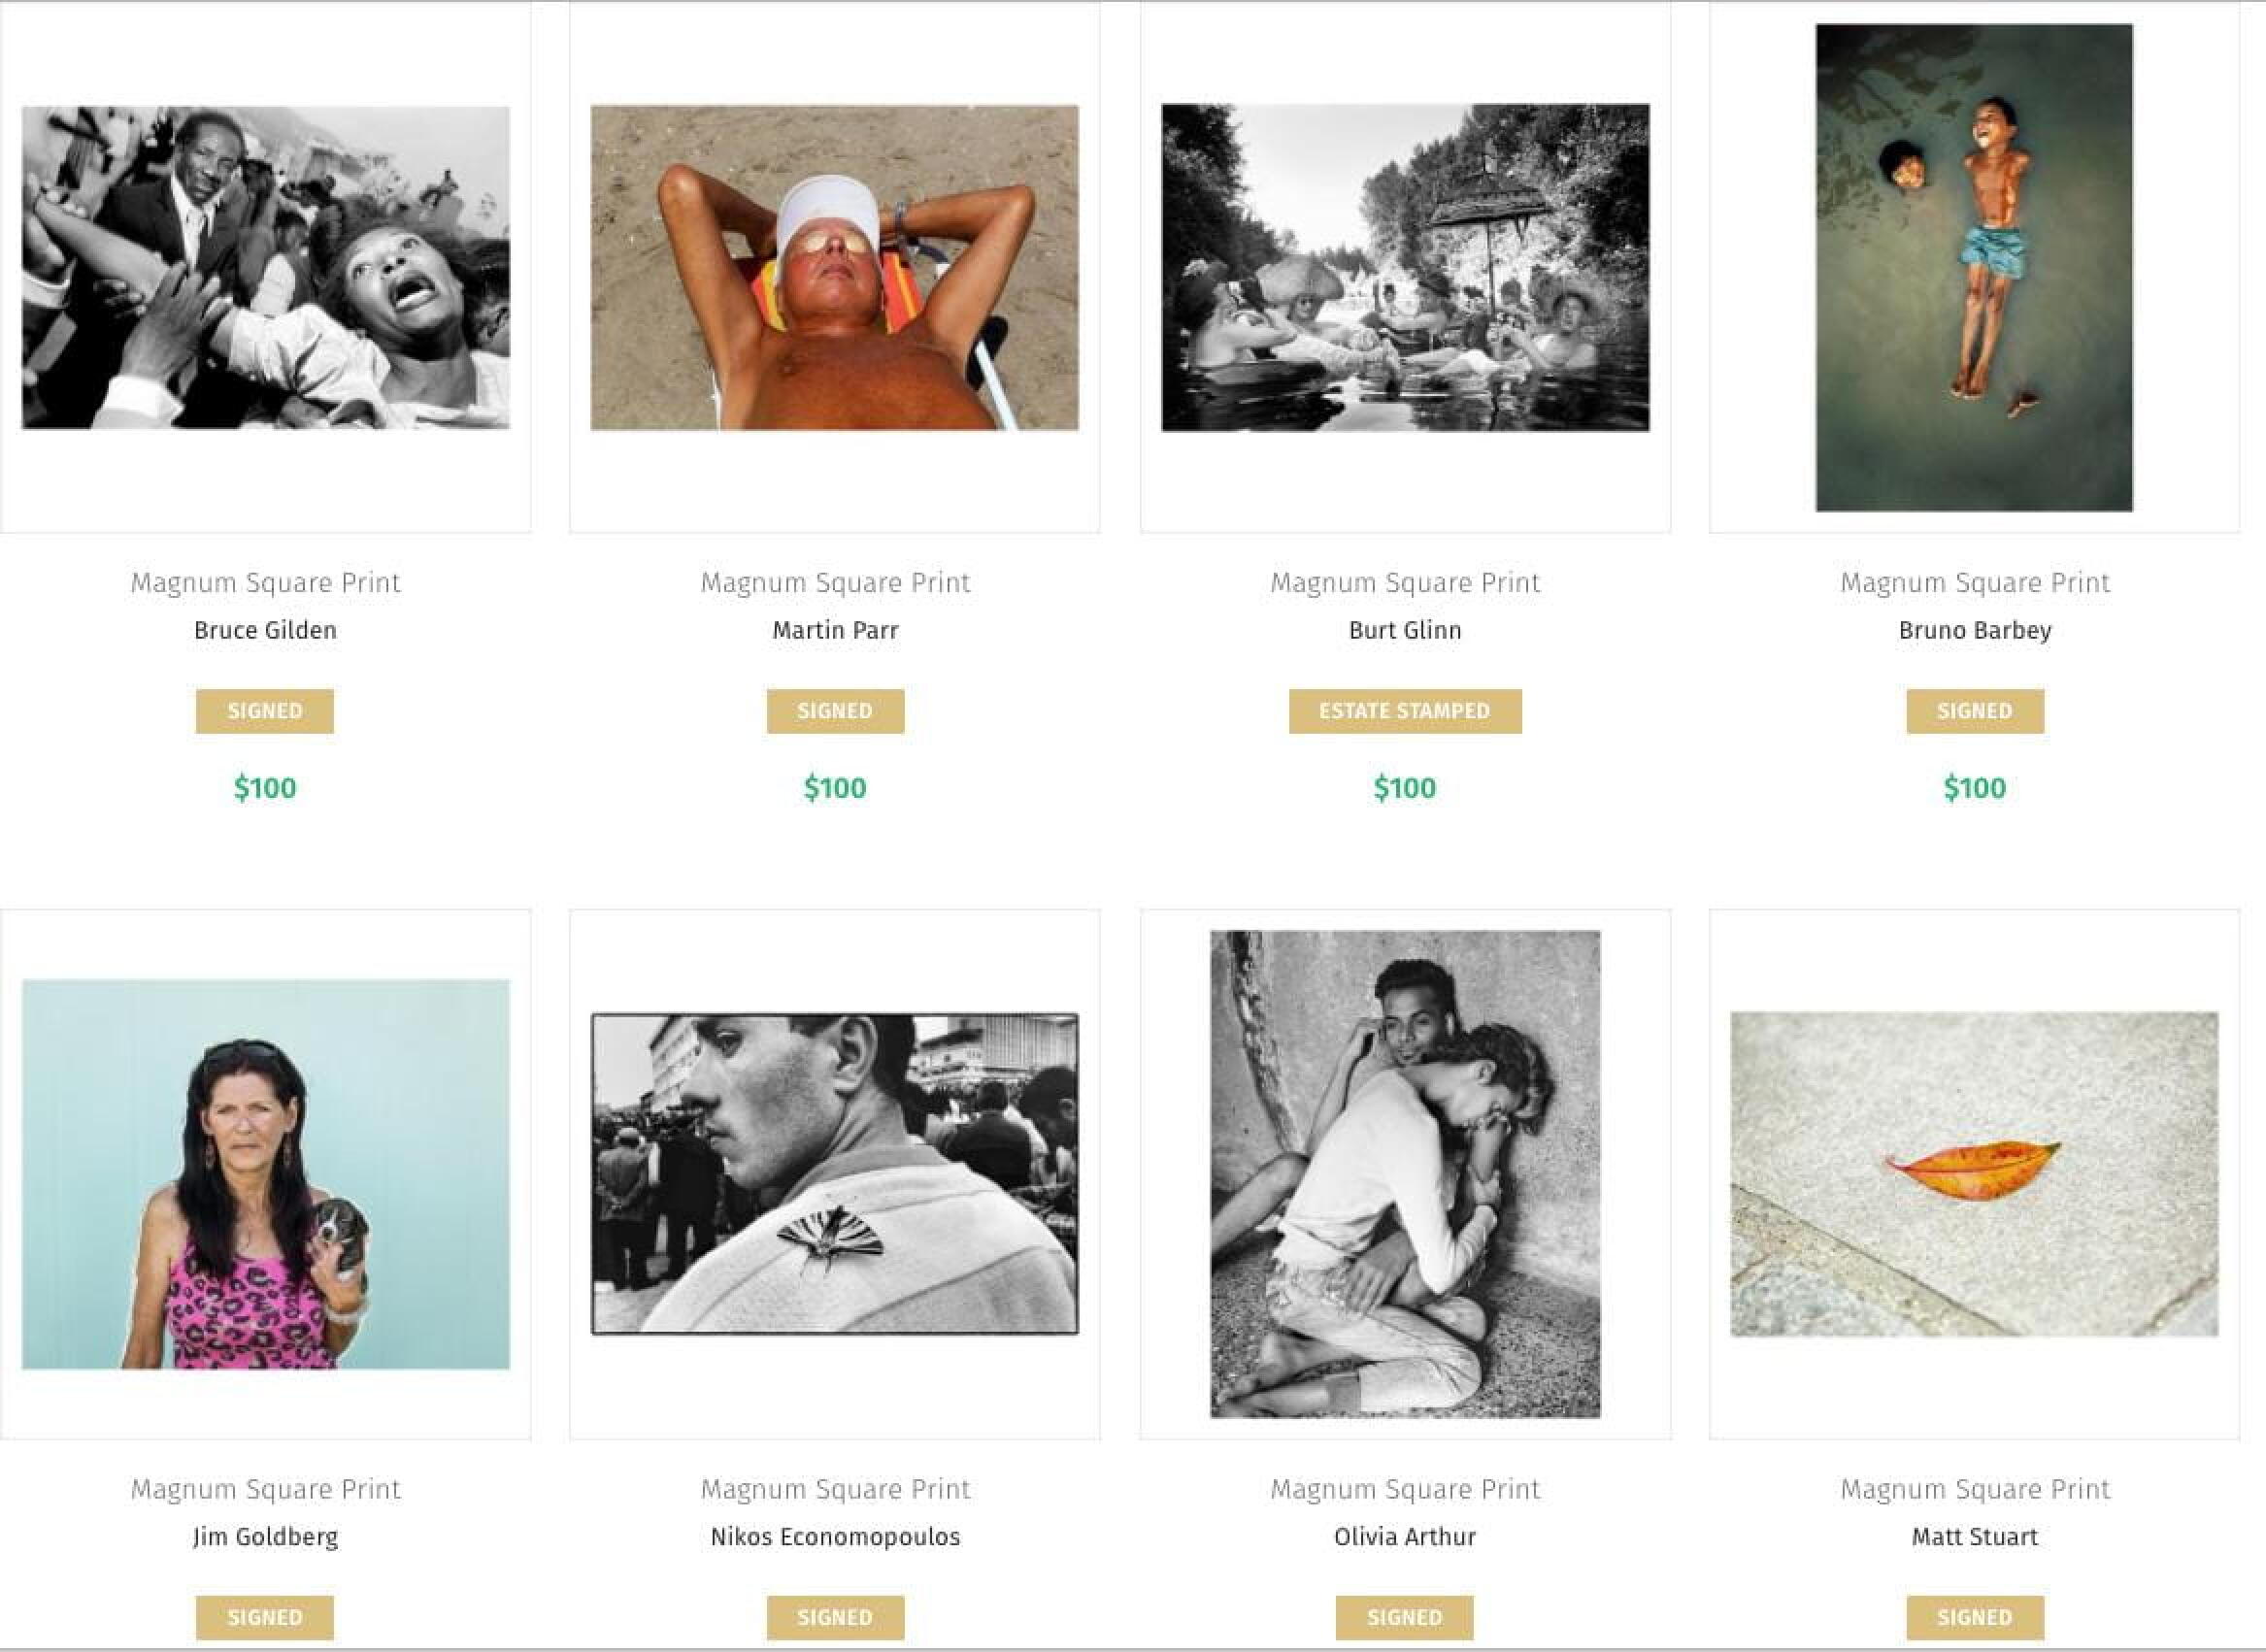Click the Bruce Gilden name link
2266x1652 pixels.
pyautogui.click(x=265, y=630)
